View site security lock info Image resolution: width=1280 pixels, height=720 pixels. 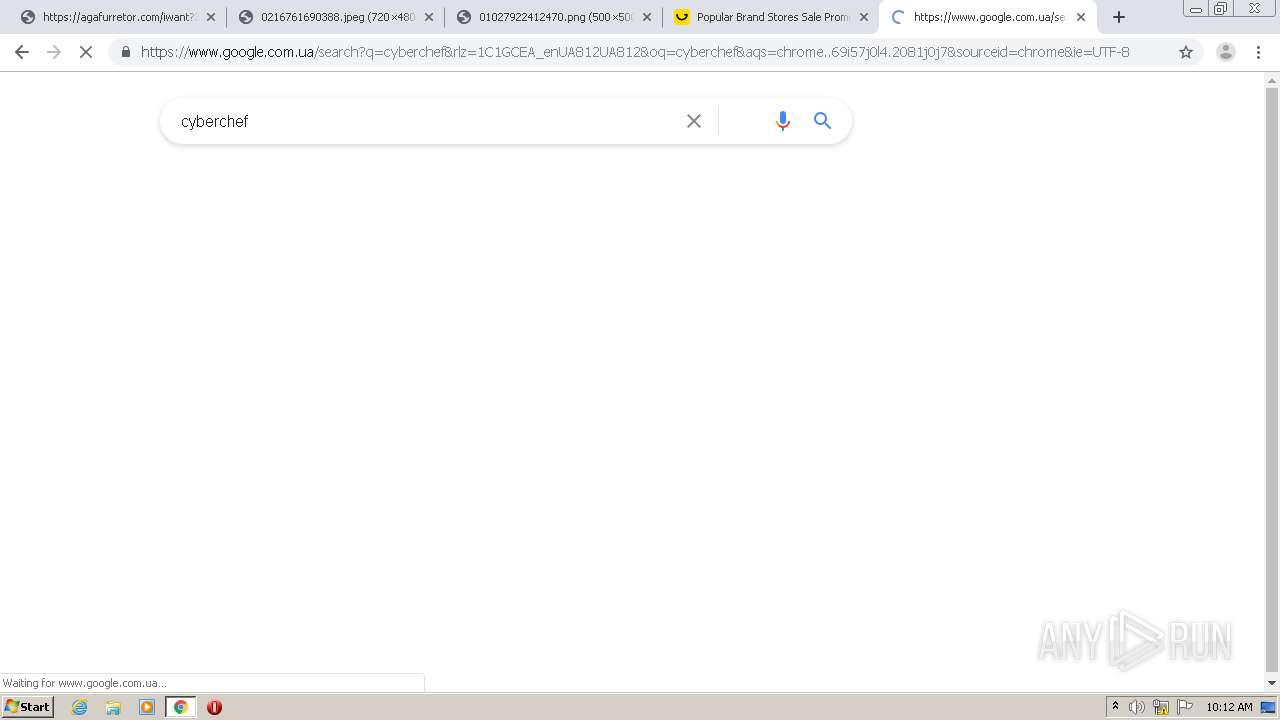point(125,52)
